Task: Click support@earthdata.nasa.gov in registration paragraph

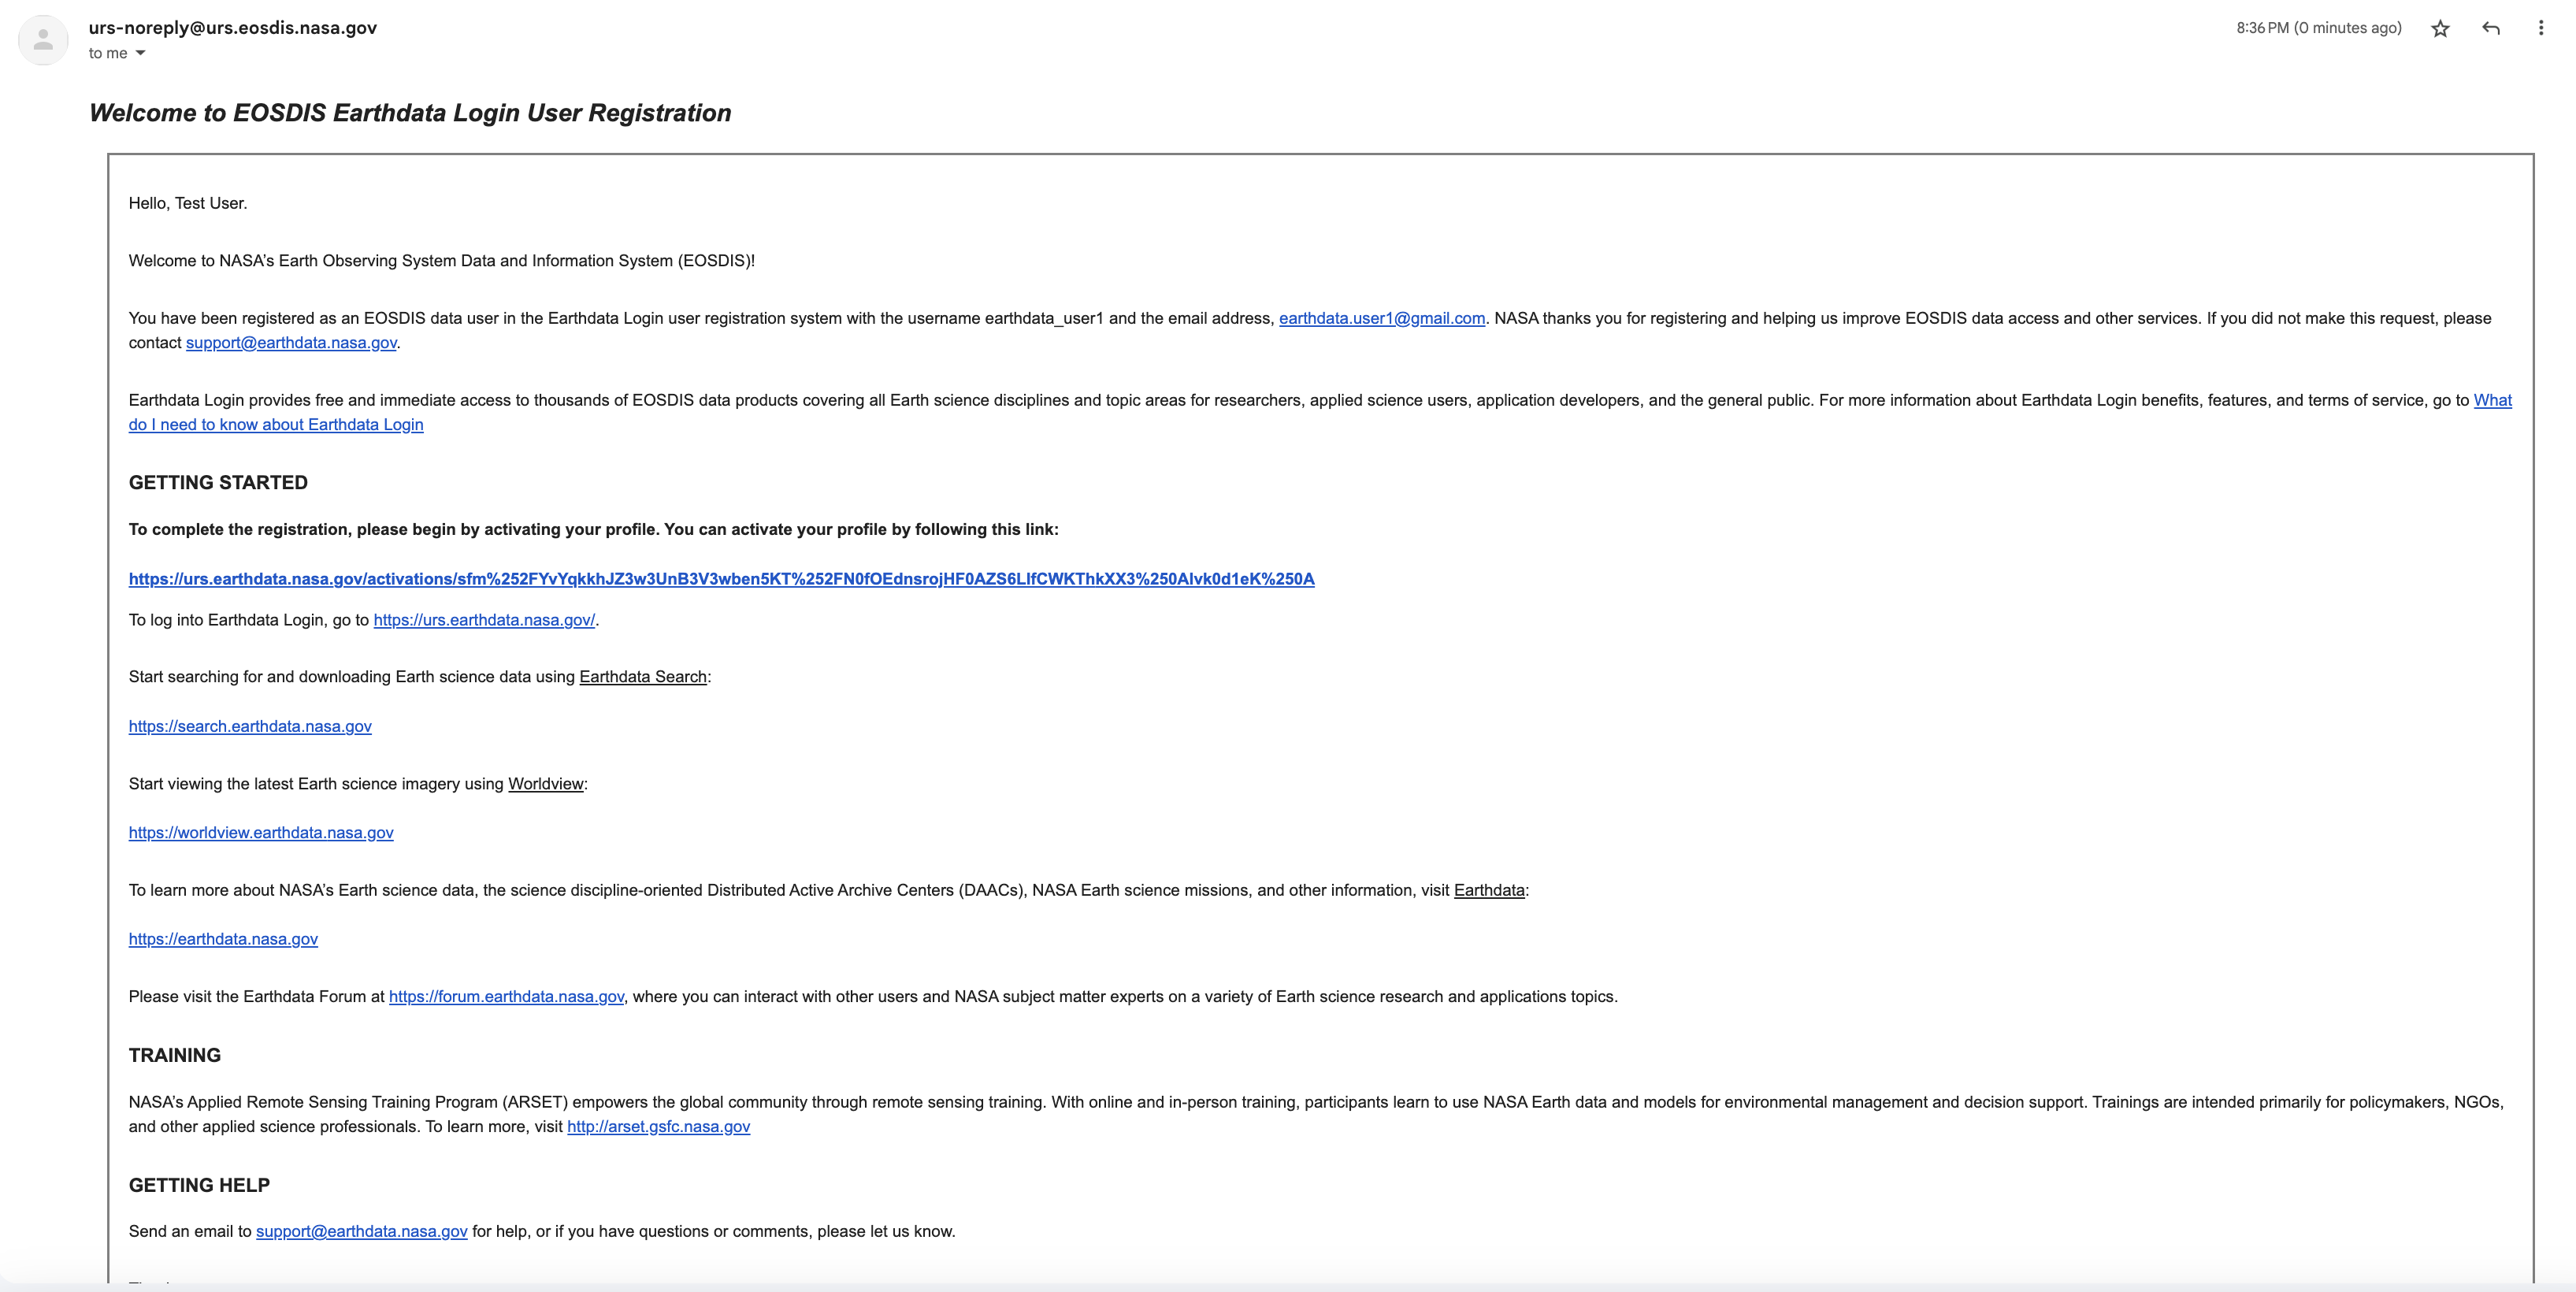Action: coord(291,343)
